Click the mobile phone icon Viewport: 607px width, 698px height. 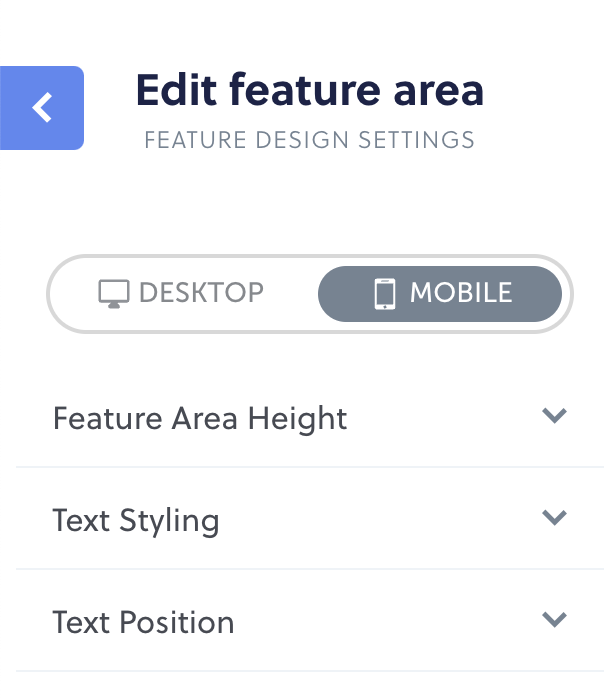[385, 294]
